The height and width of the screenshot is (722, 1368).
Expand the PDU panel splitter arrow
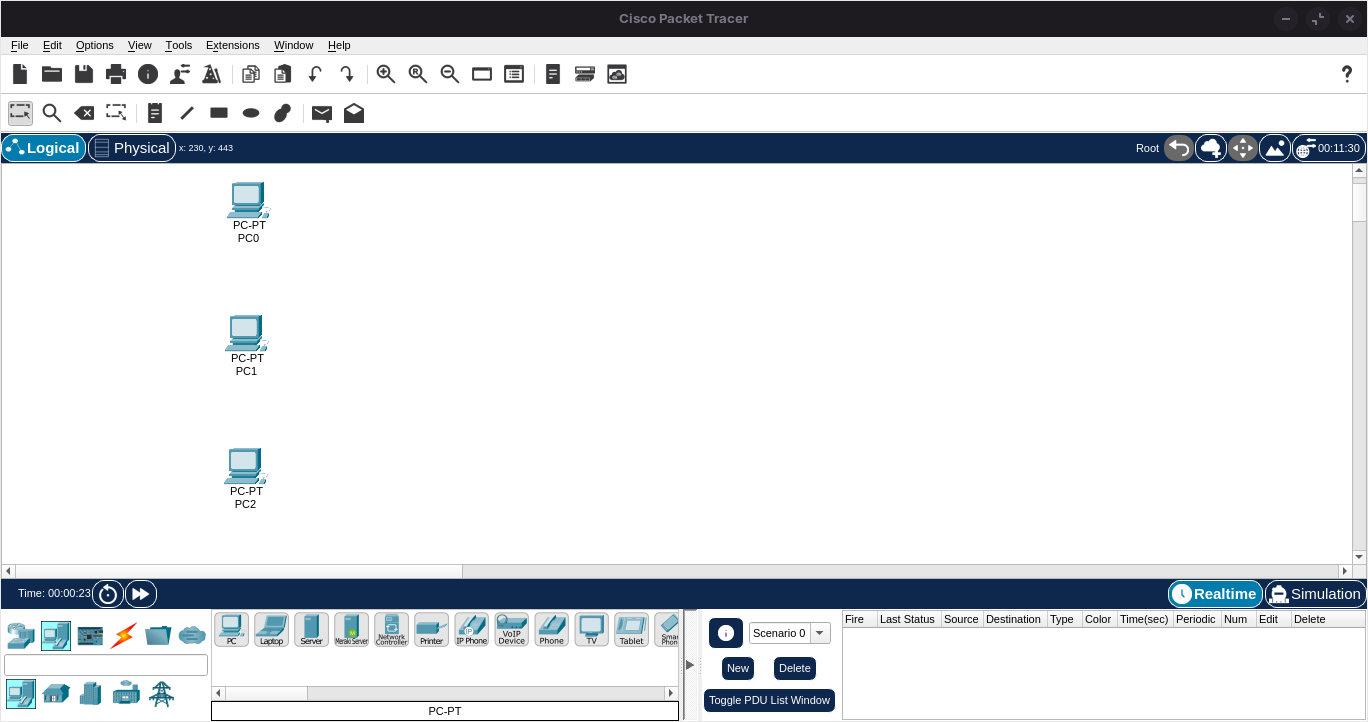690,665
